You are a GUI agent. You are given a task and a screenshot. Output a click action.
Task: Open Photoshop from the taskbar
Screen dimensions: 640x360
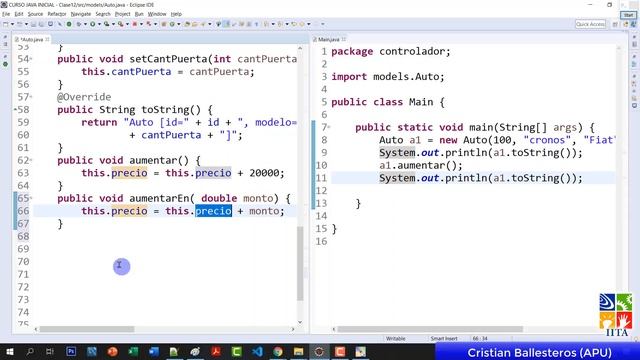pyautogui.click(x=71, y=351)
